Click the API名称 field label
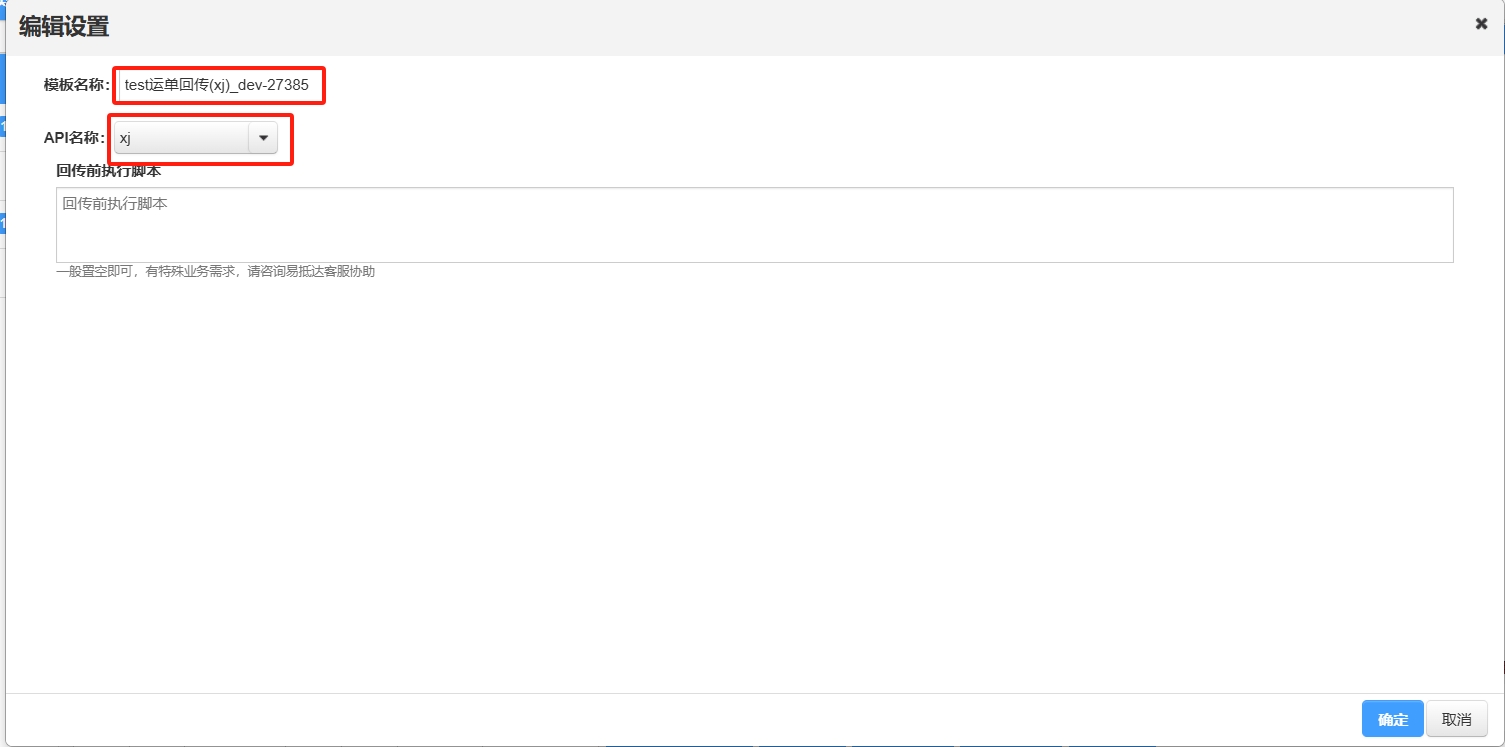This screenshot has height=747, width=1505. (x=74, y=138)
